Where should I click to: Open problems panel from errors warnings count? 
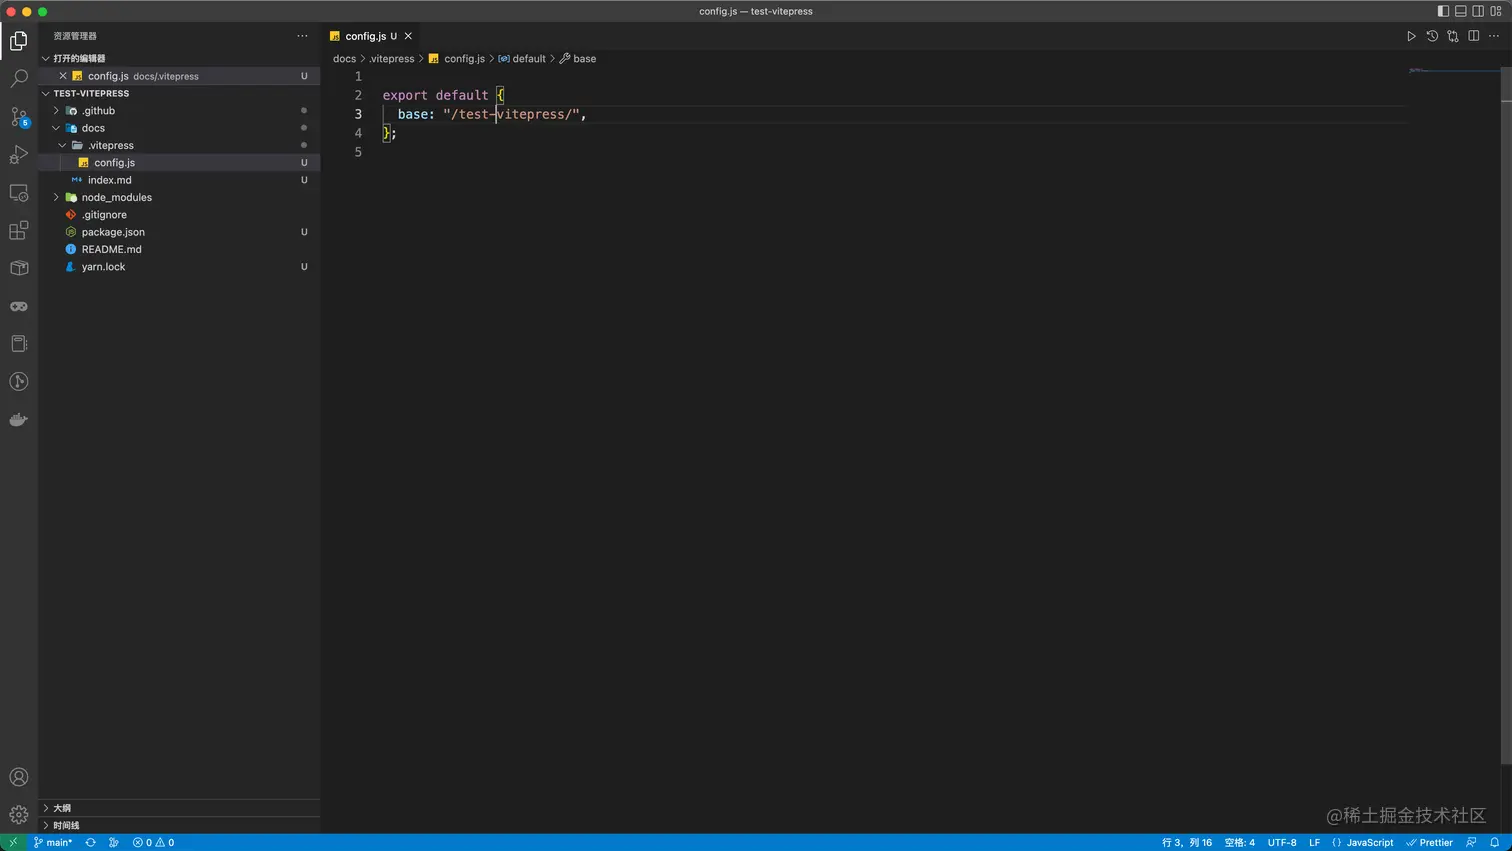click(x=153, y=842)
